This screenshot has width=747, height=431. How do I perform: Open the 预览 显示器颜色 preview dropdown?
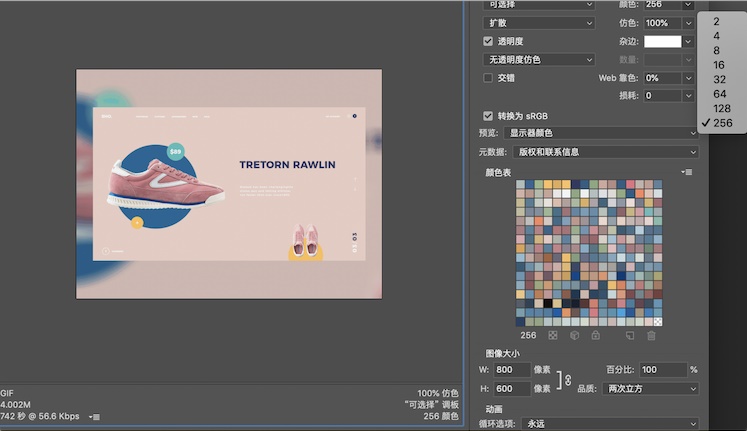[601, 133]
